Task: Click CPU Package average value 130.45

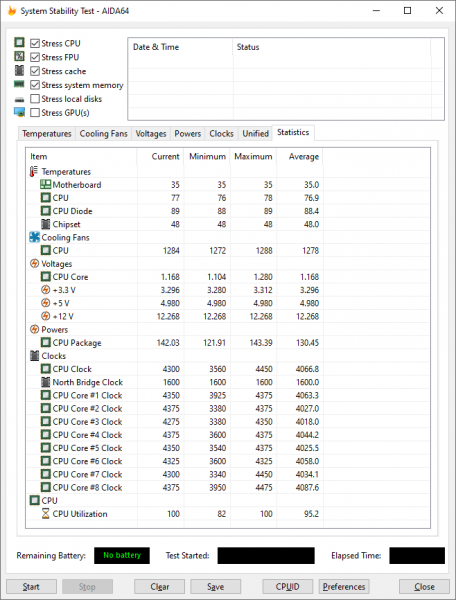Action: [307, 343]
